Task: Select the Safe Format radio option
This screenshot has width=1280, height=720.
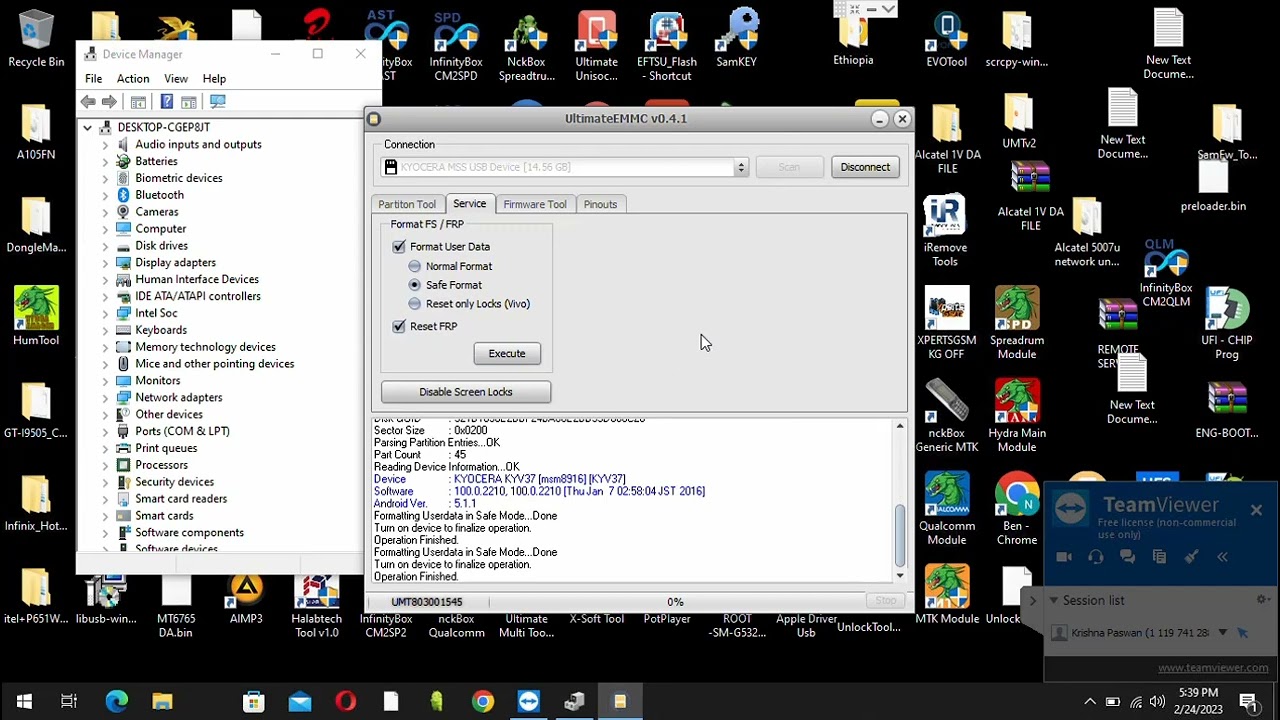Action: [415, 285]
